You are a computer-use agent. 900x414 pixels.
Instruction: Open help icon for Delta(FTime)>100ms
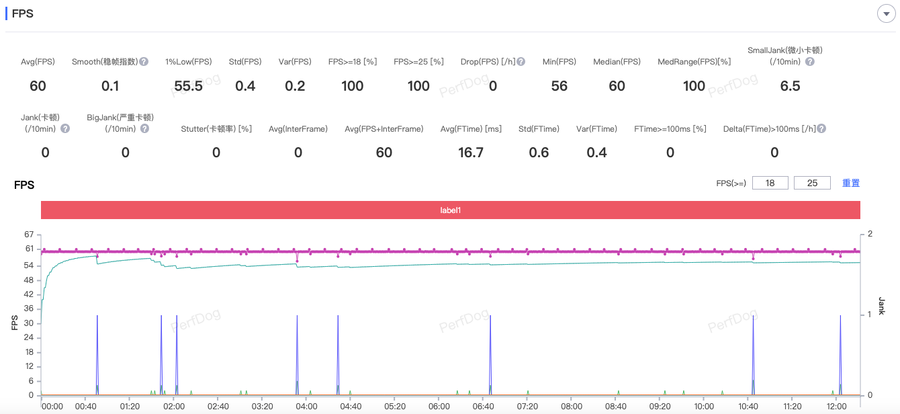[x=821, y=129]
